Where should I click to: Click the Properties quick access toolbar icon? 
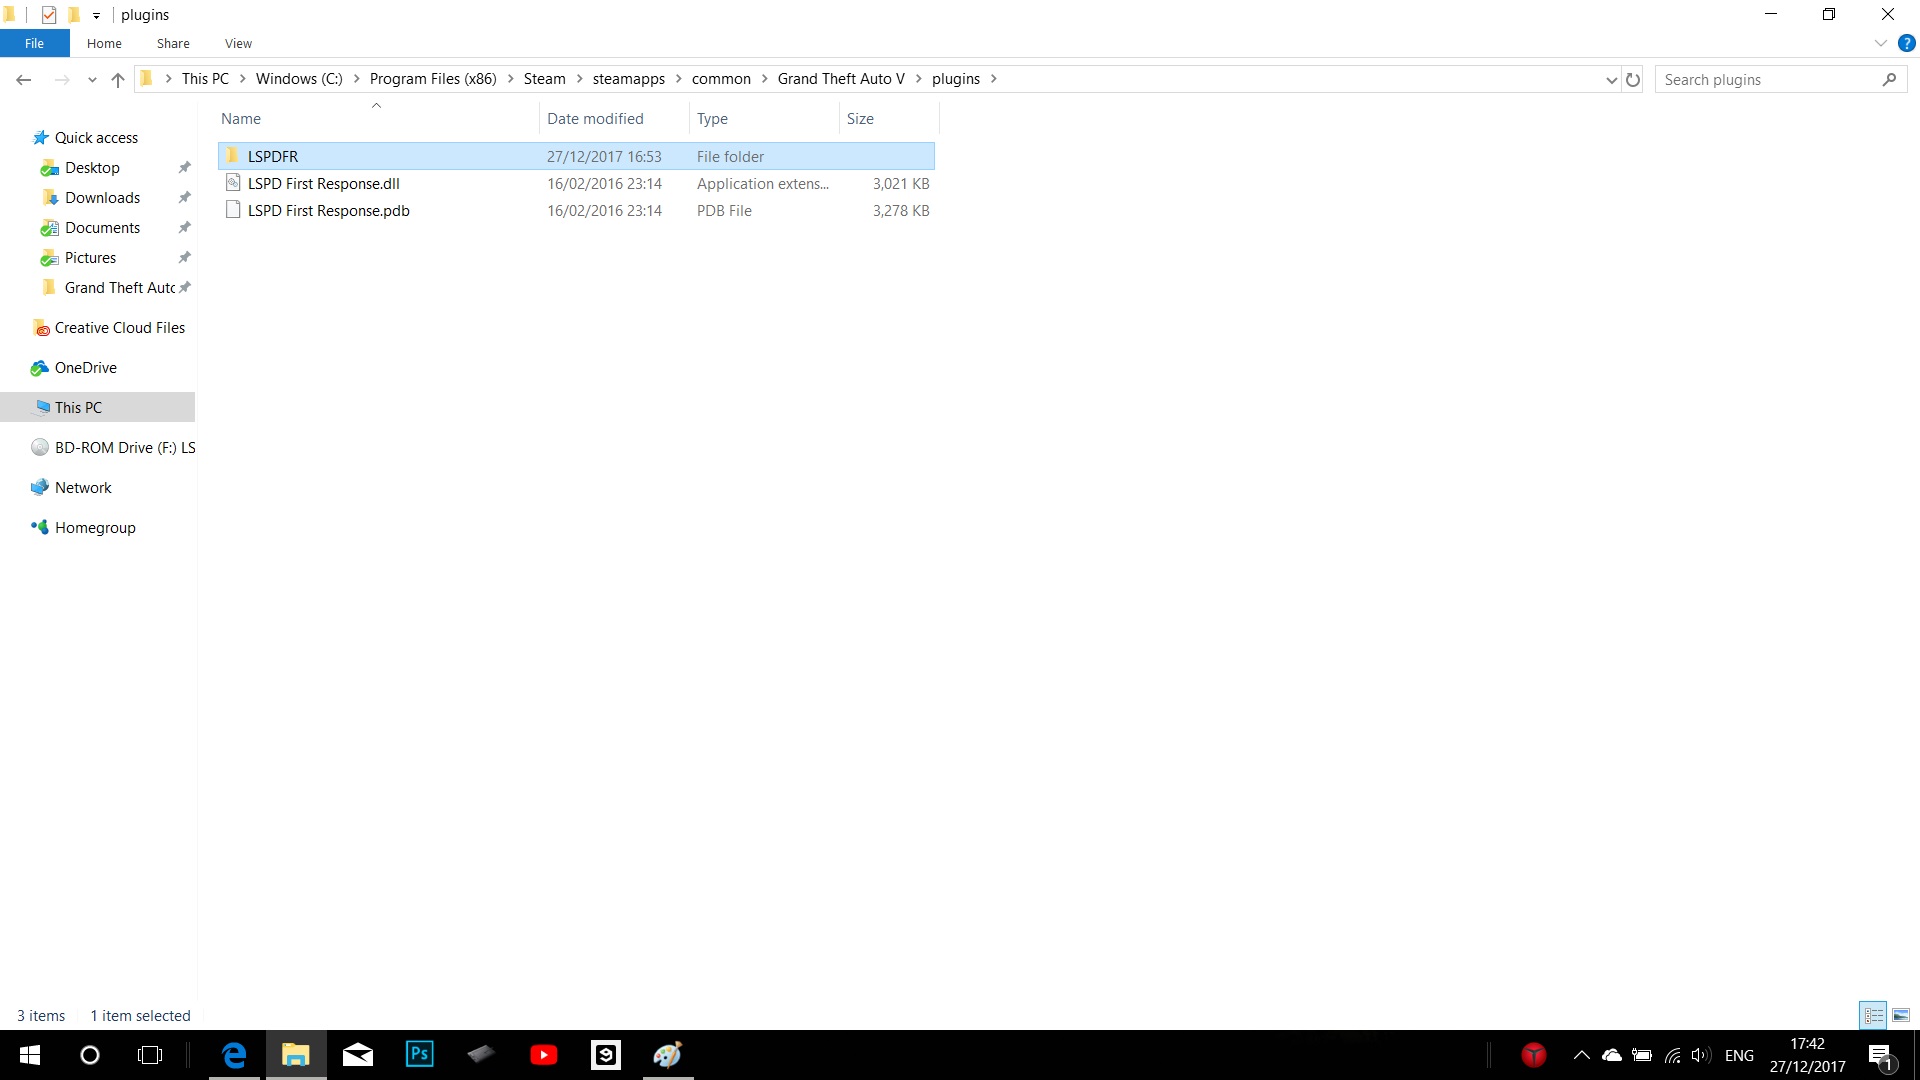49,15
